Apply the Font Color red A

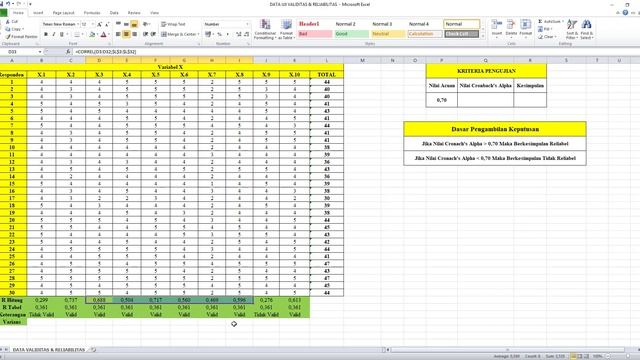click(103, 34)
